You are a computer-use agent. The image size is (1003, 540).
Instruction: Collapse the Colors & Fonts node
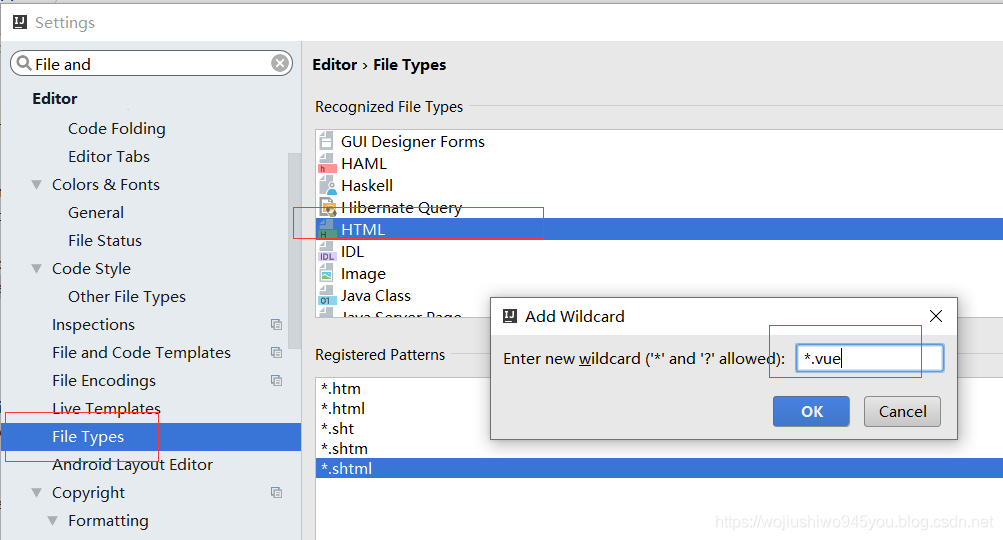36,185
